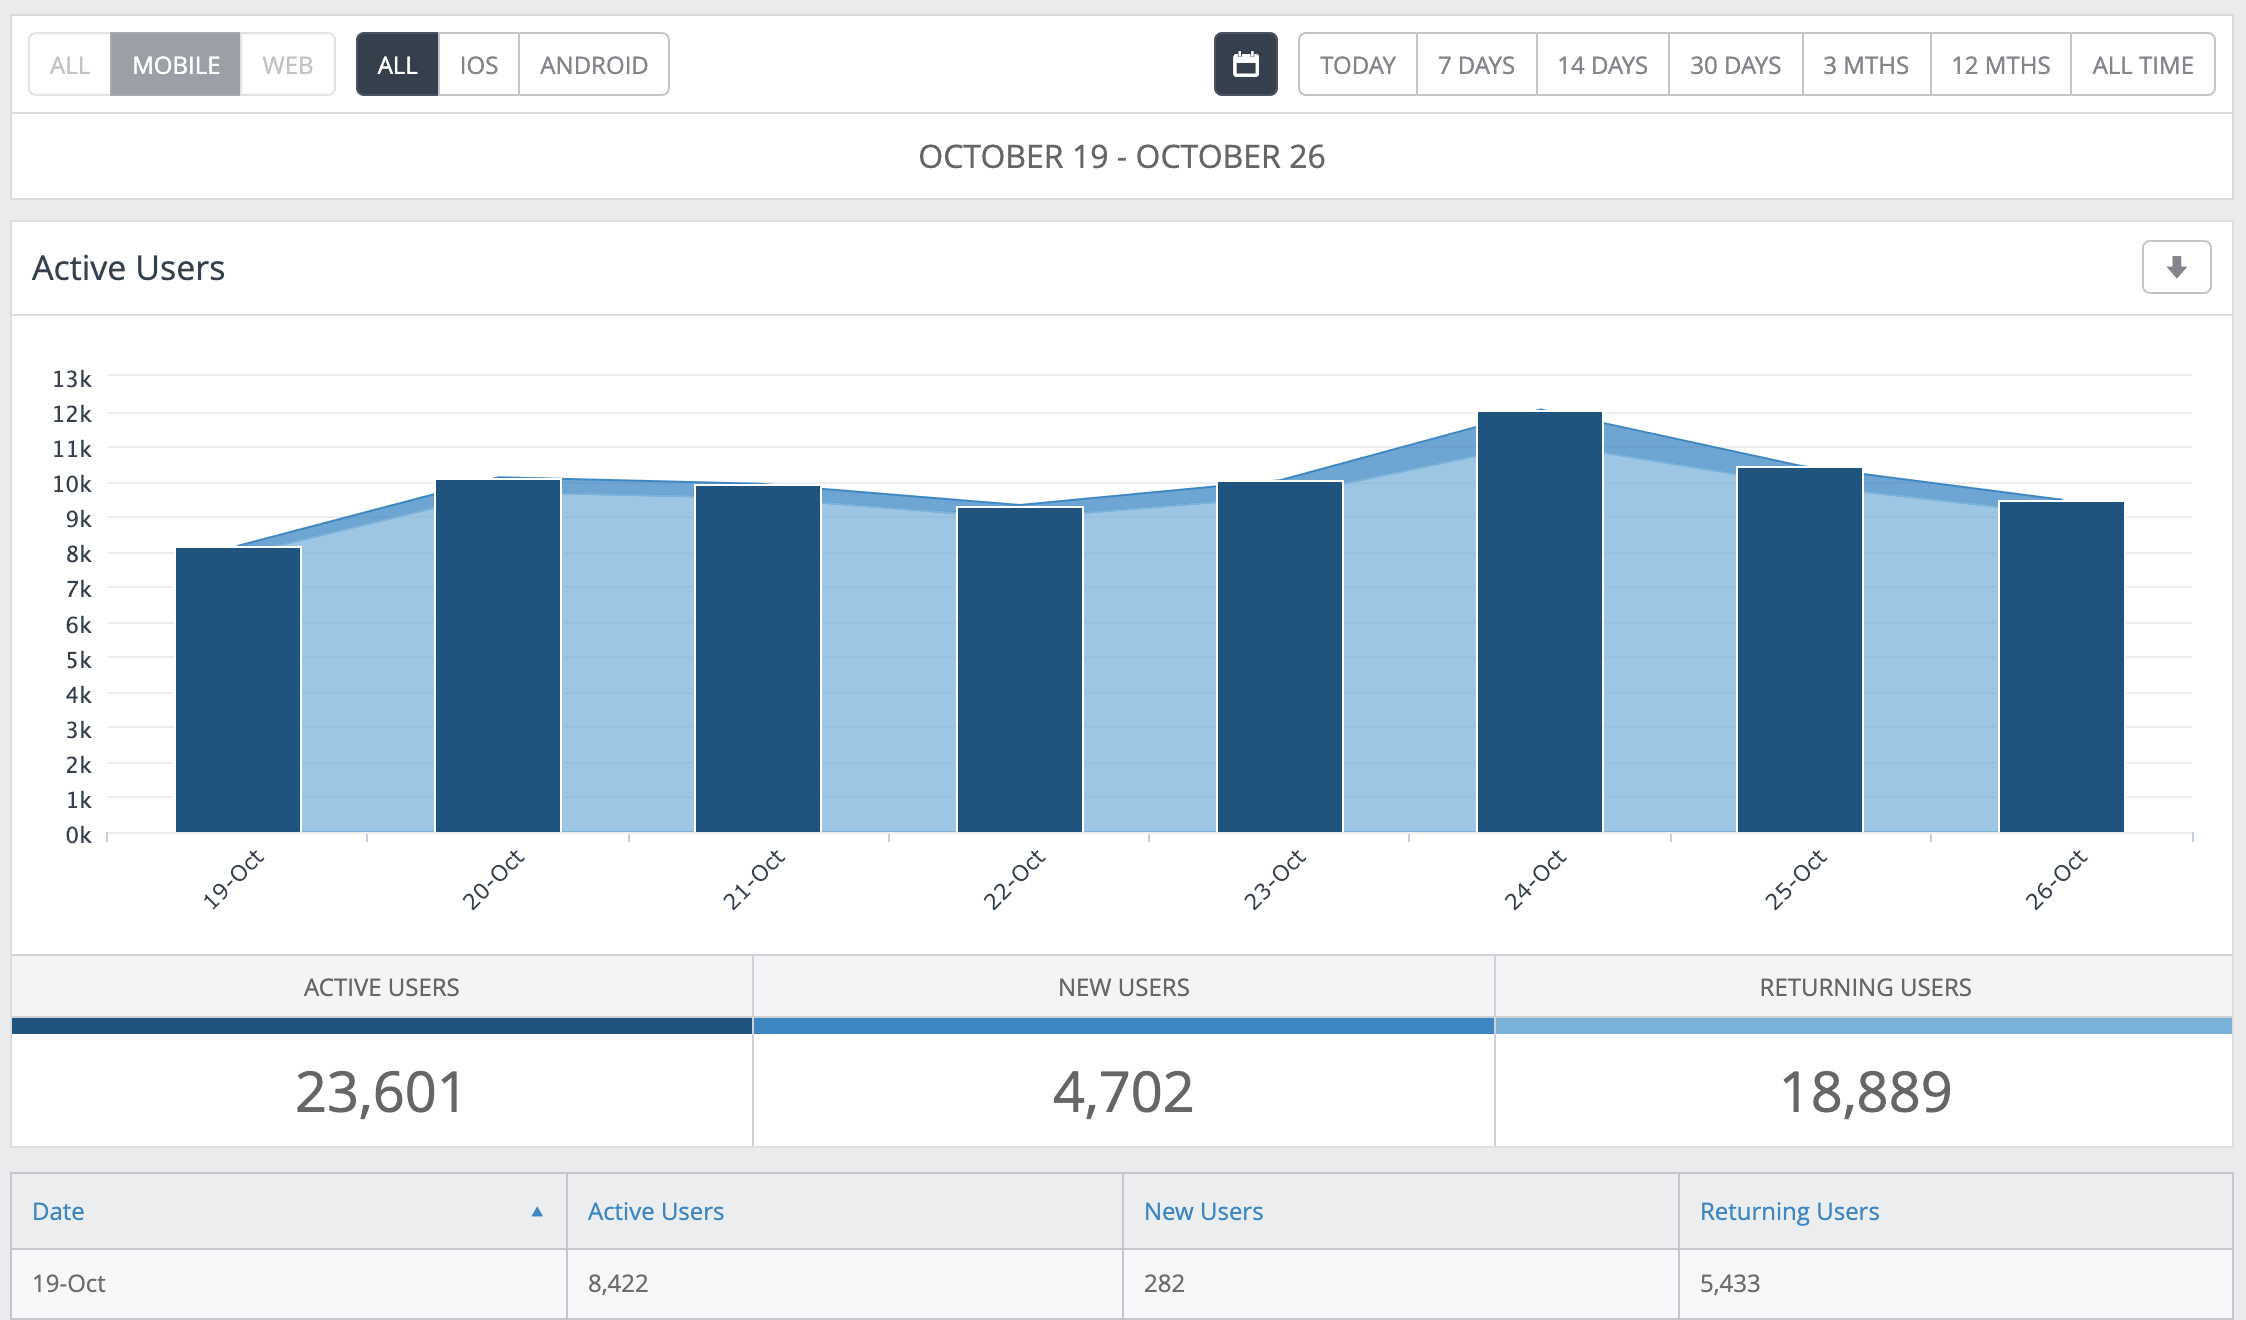The image size is (2246, 1320).
Task: Filter by IOS devices
Action: click(x=478, y=65)
